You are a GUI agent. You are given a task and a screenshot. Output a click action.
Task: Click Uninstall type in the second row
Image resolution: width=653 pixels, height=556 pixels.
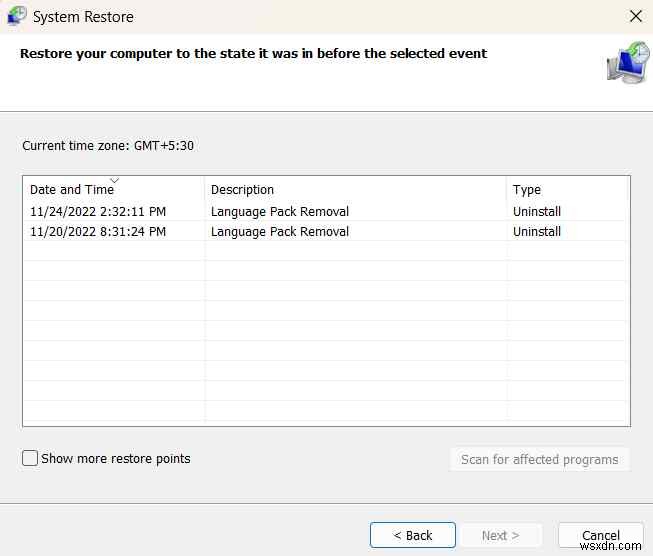[x=537, y=232]
